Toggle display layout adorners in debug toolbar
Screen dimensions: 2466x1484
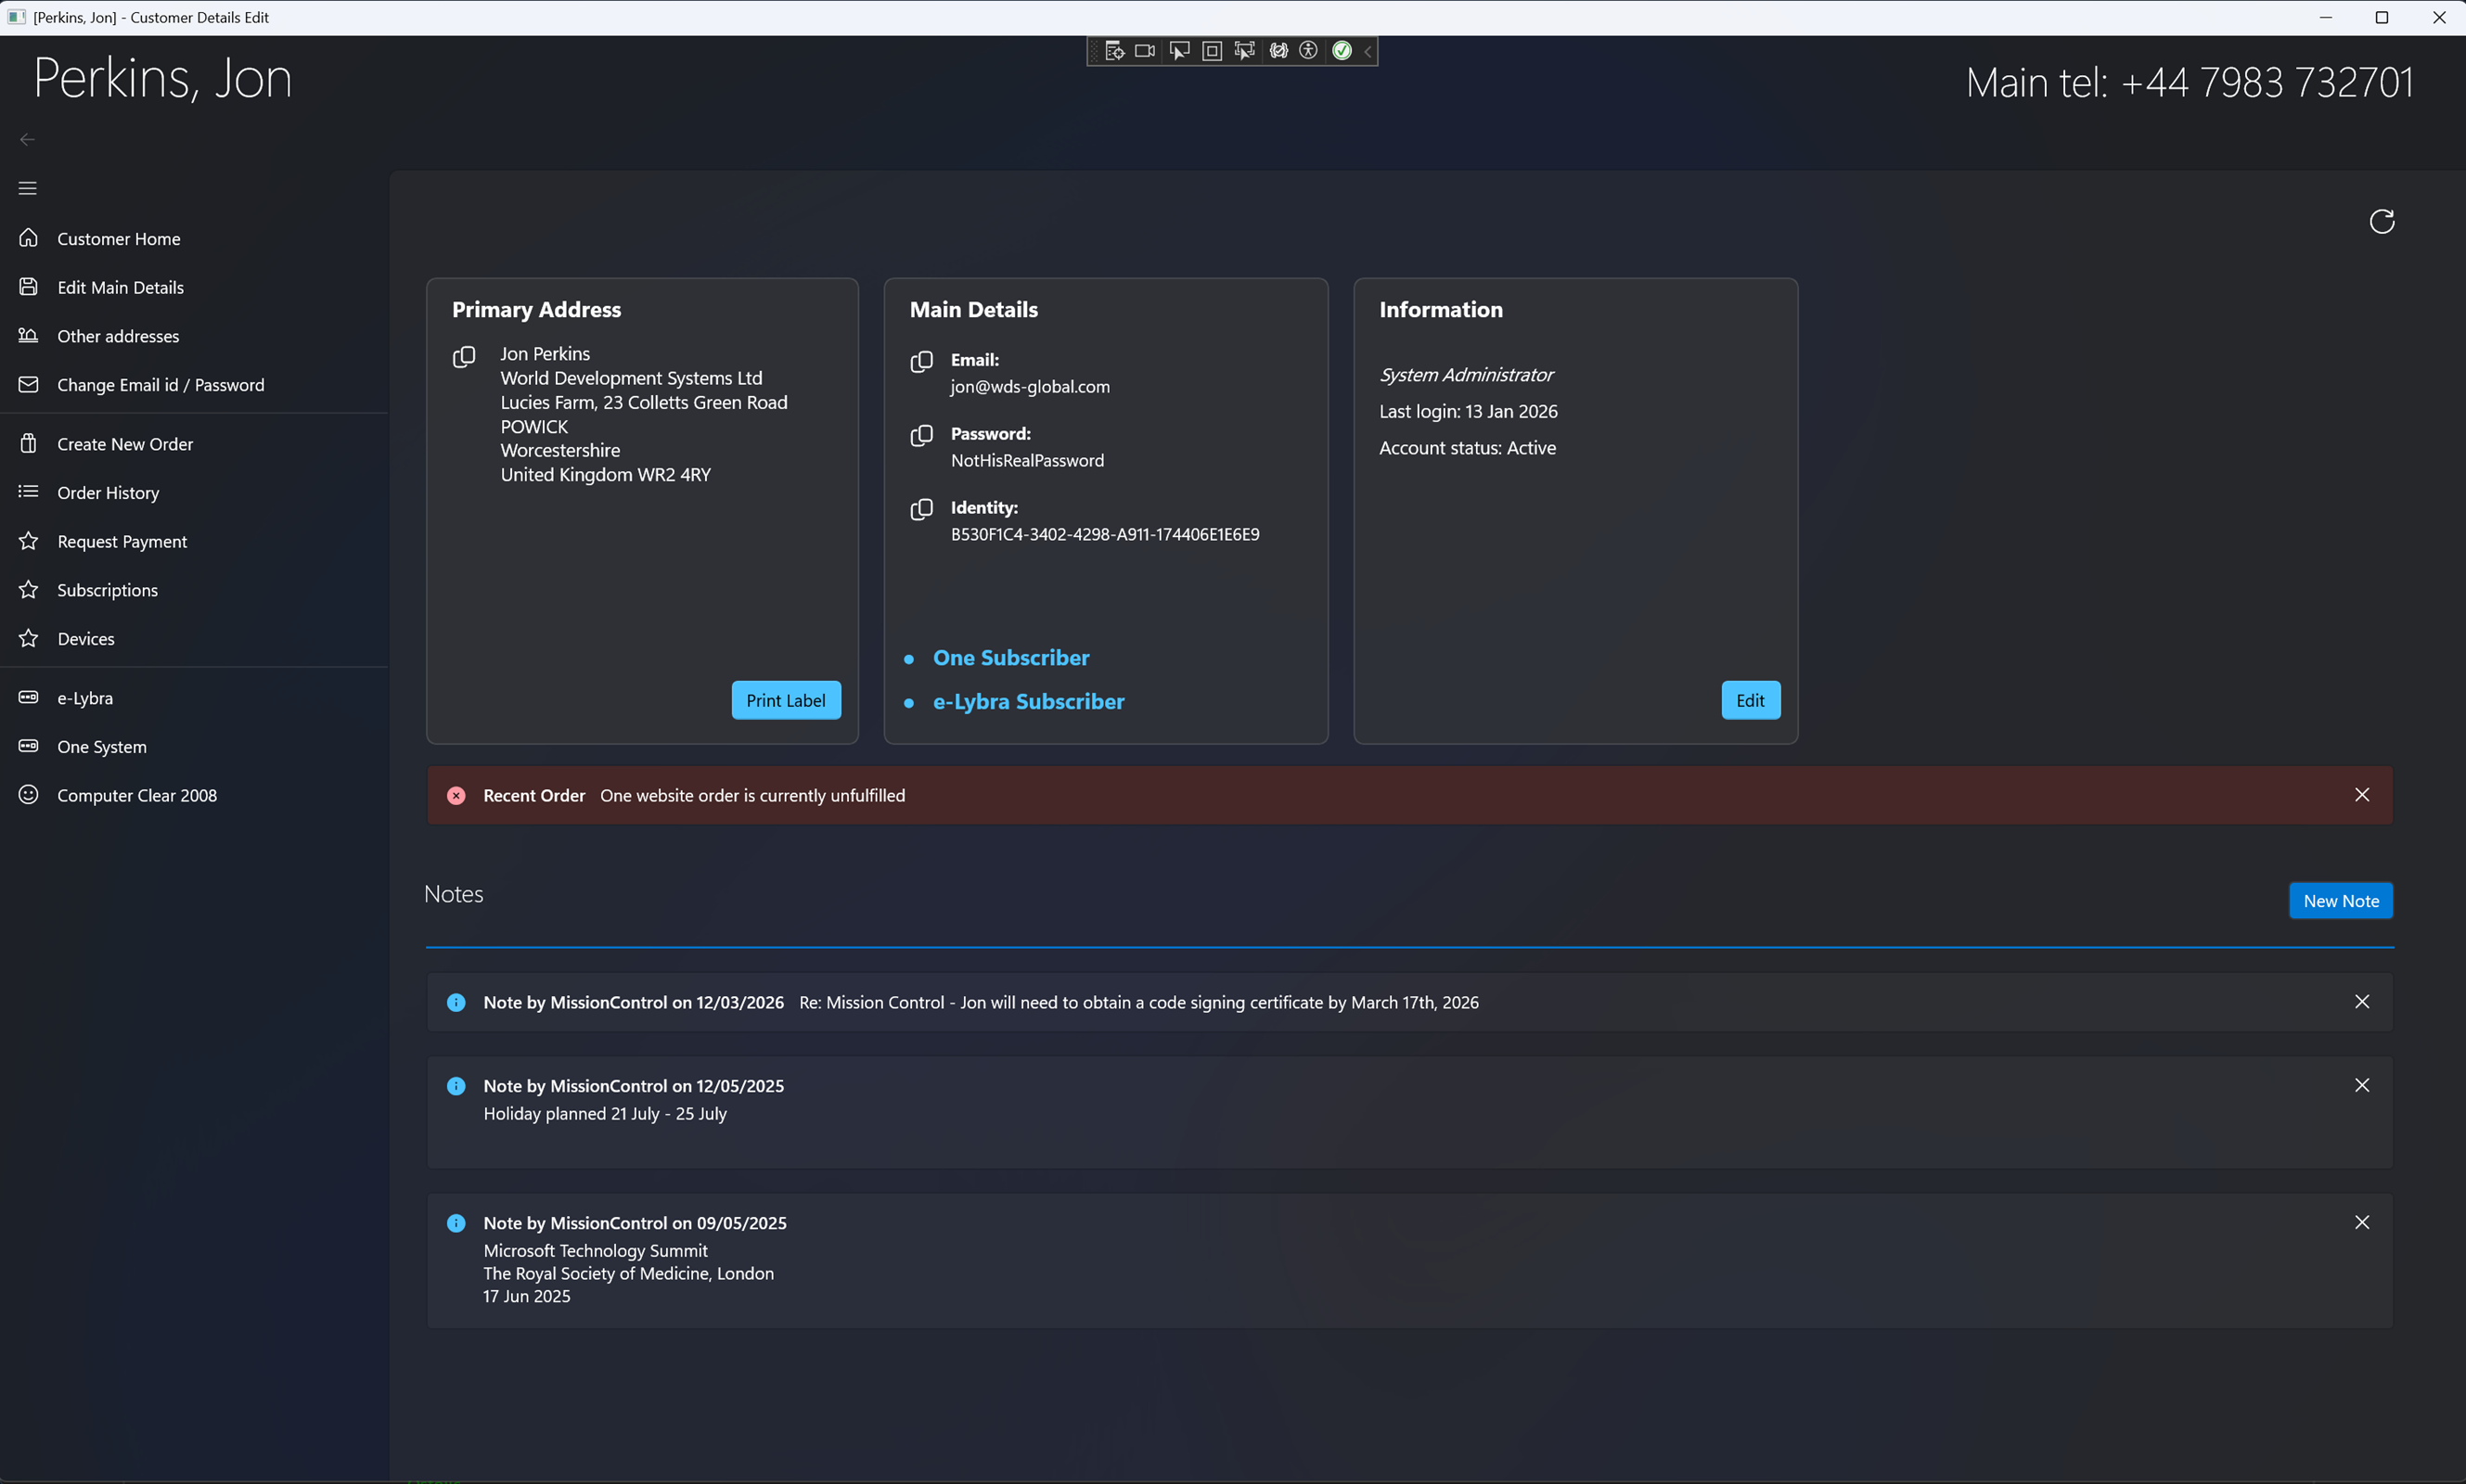click(1212, 51)
